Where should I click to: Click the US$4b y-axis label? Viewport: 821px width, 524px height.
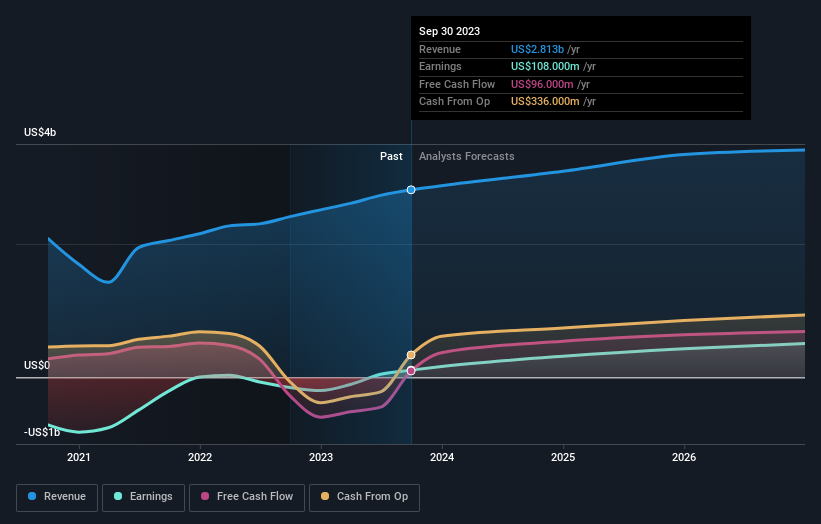click(40, 132)
